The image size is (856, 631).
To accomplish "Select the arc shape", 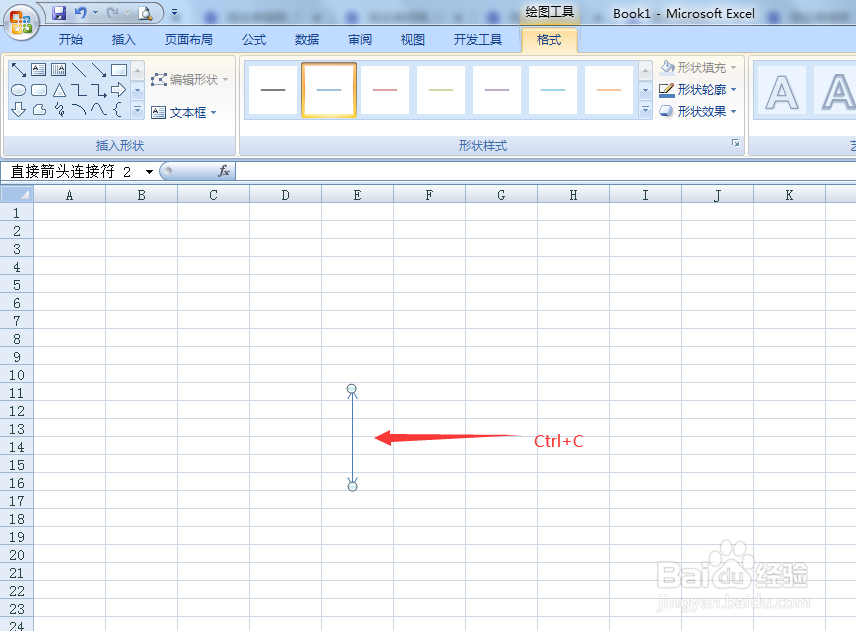I will click(x=79, y=110).
